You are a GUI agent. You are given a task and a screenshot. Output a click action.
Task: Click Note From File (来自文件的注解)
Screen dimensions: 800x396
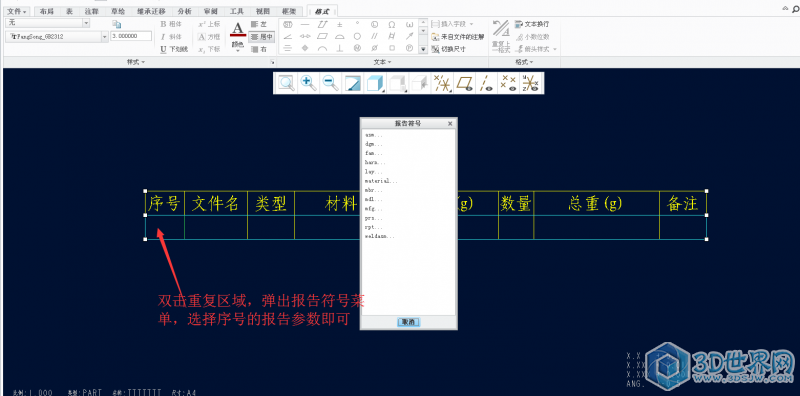[458, 37]
